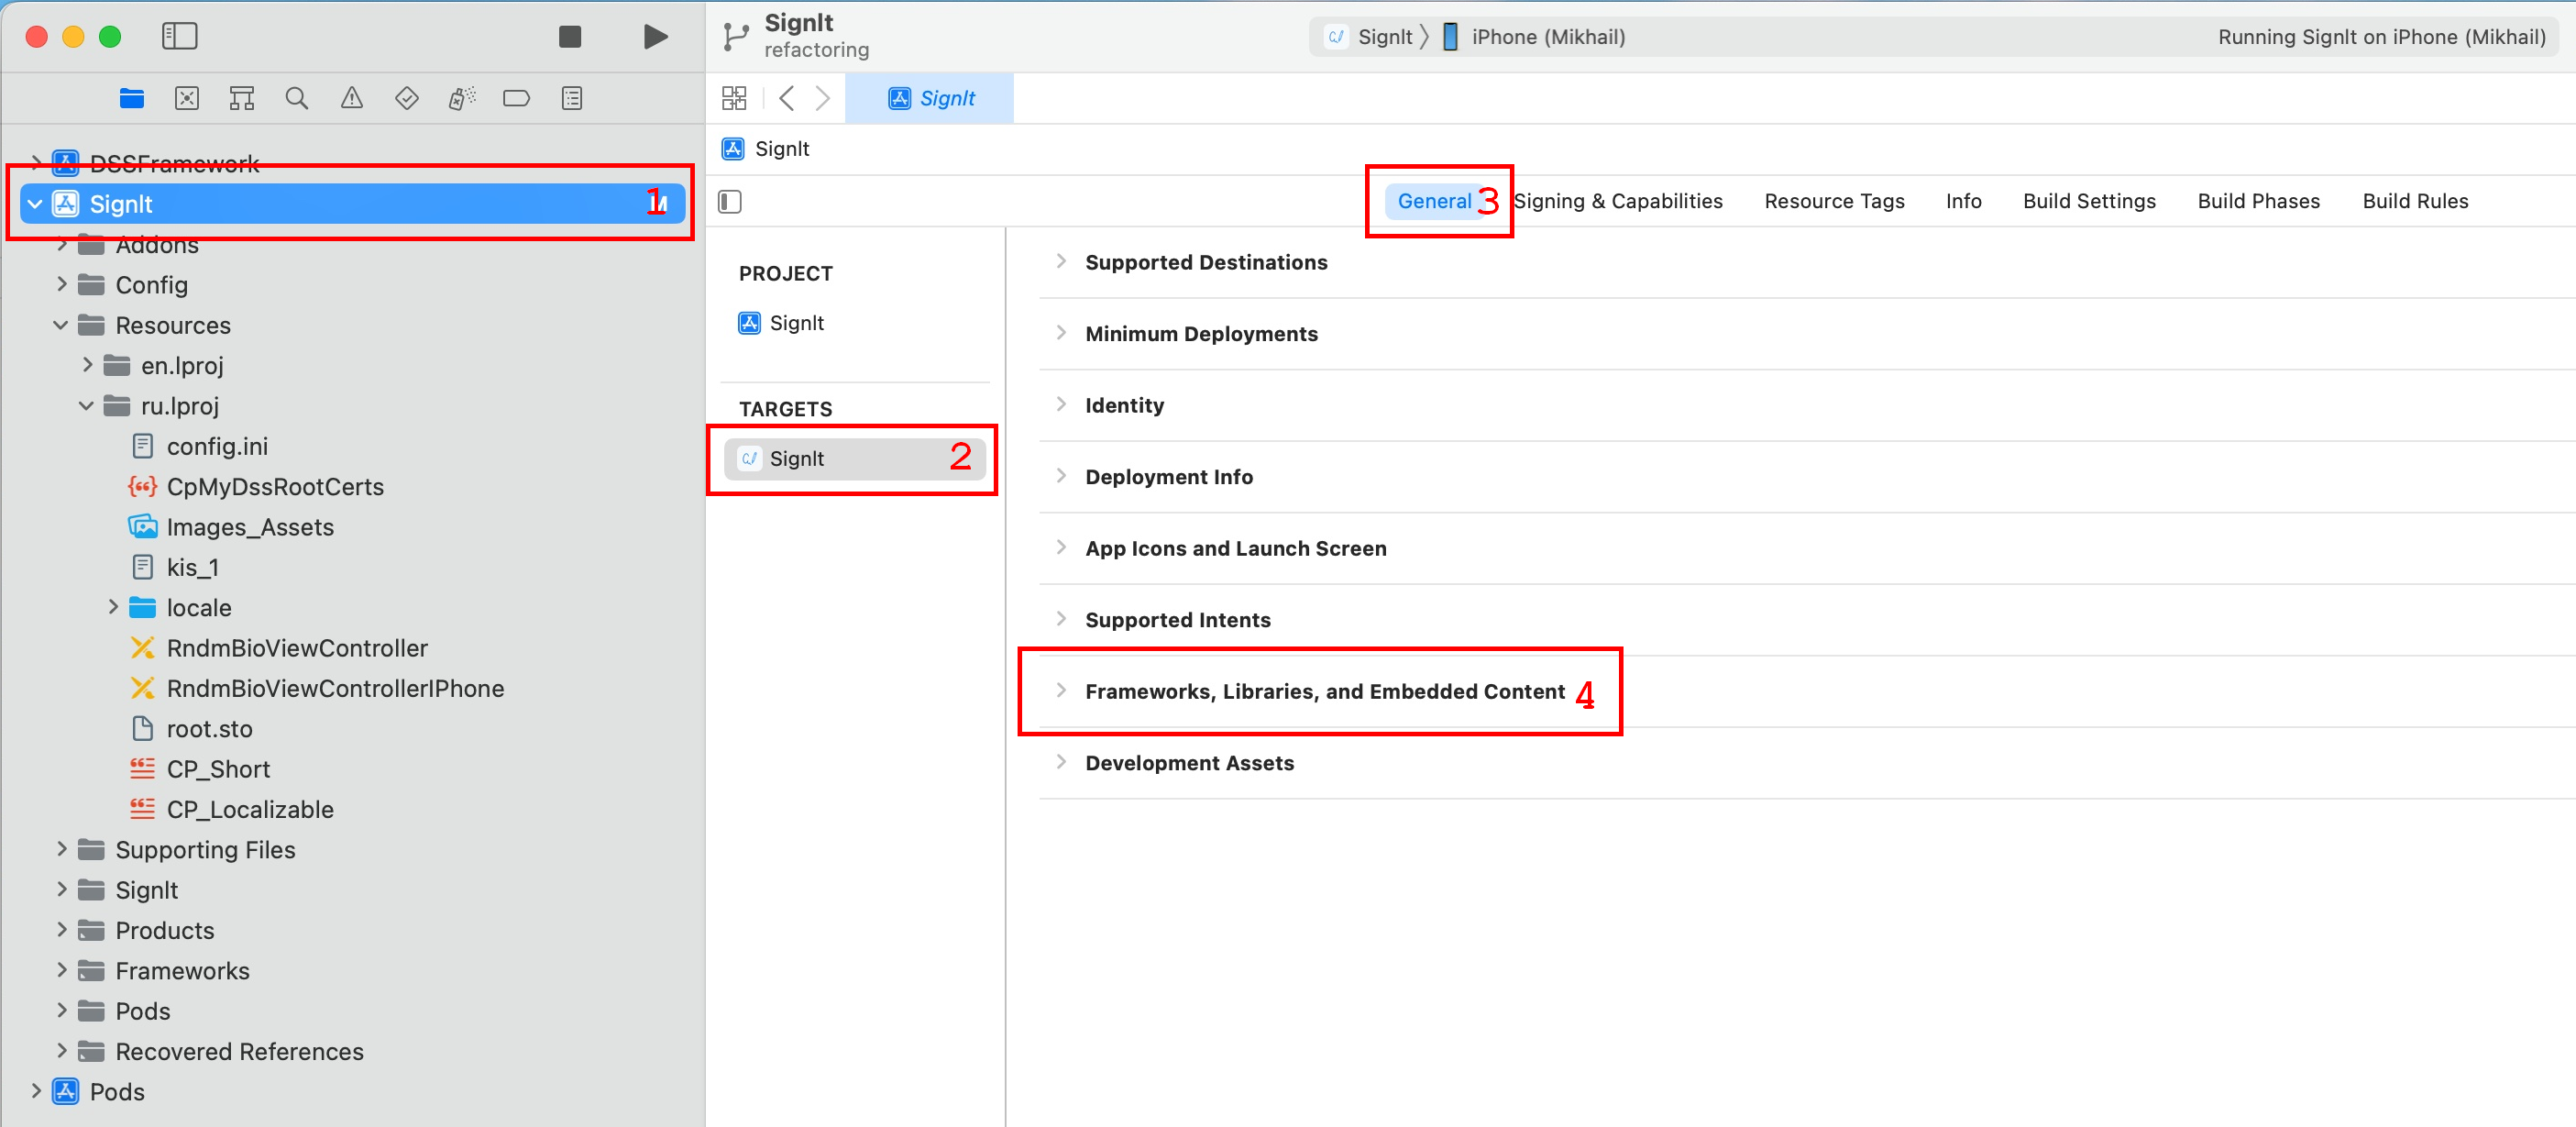
Task: Click the stop button in toolbar
Action: [569, 37]
